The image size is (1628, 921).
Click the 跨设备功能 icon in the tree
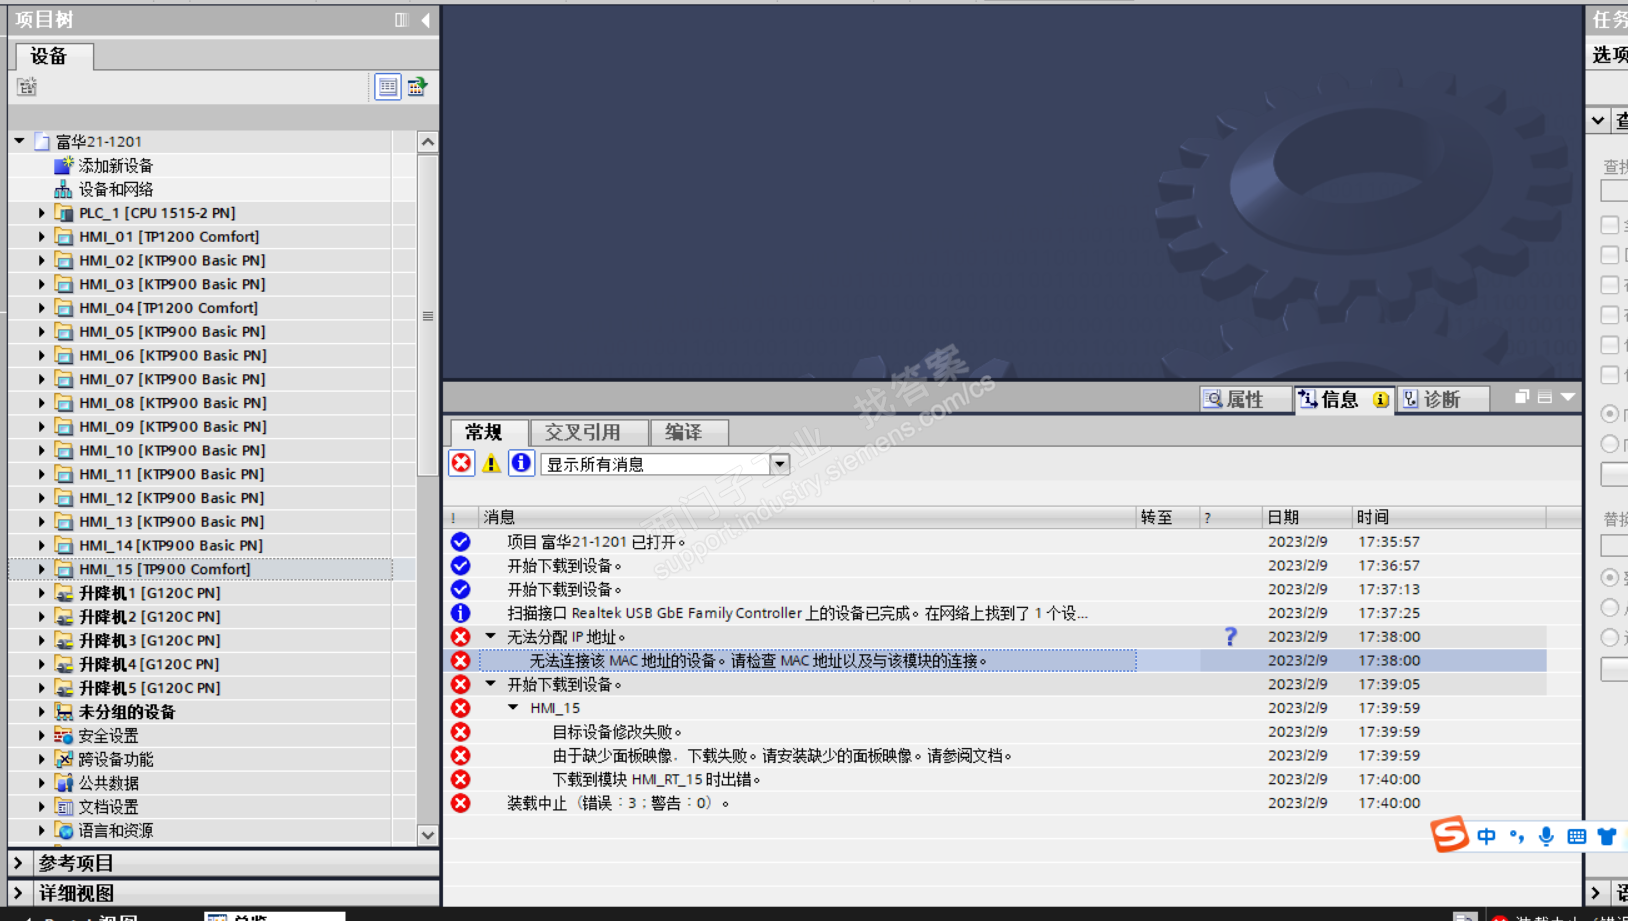coord(64,760)
